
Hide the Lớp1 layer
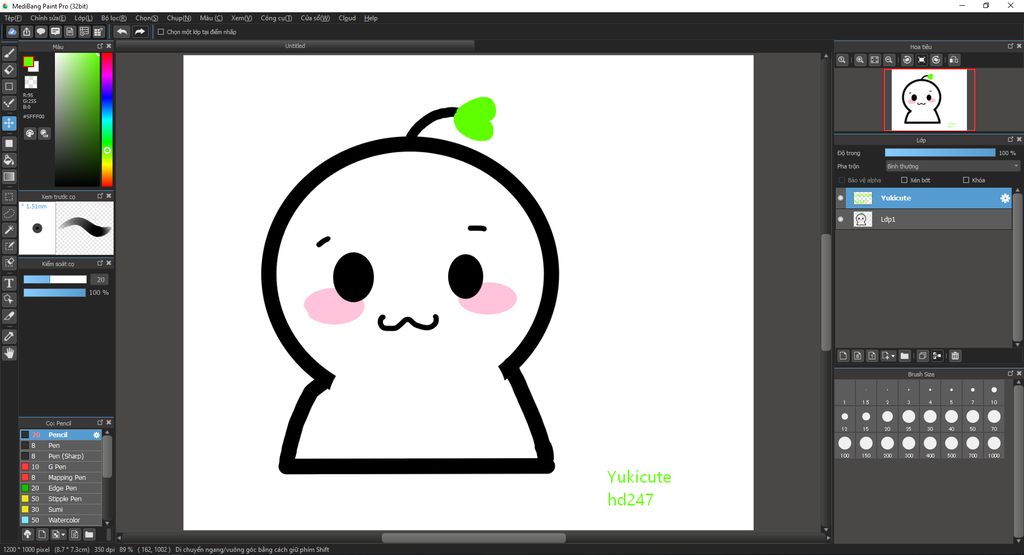pyautogui.click(x=840, y=219)
